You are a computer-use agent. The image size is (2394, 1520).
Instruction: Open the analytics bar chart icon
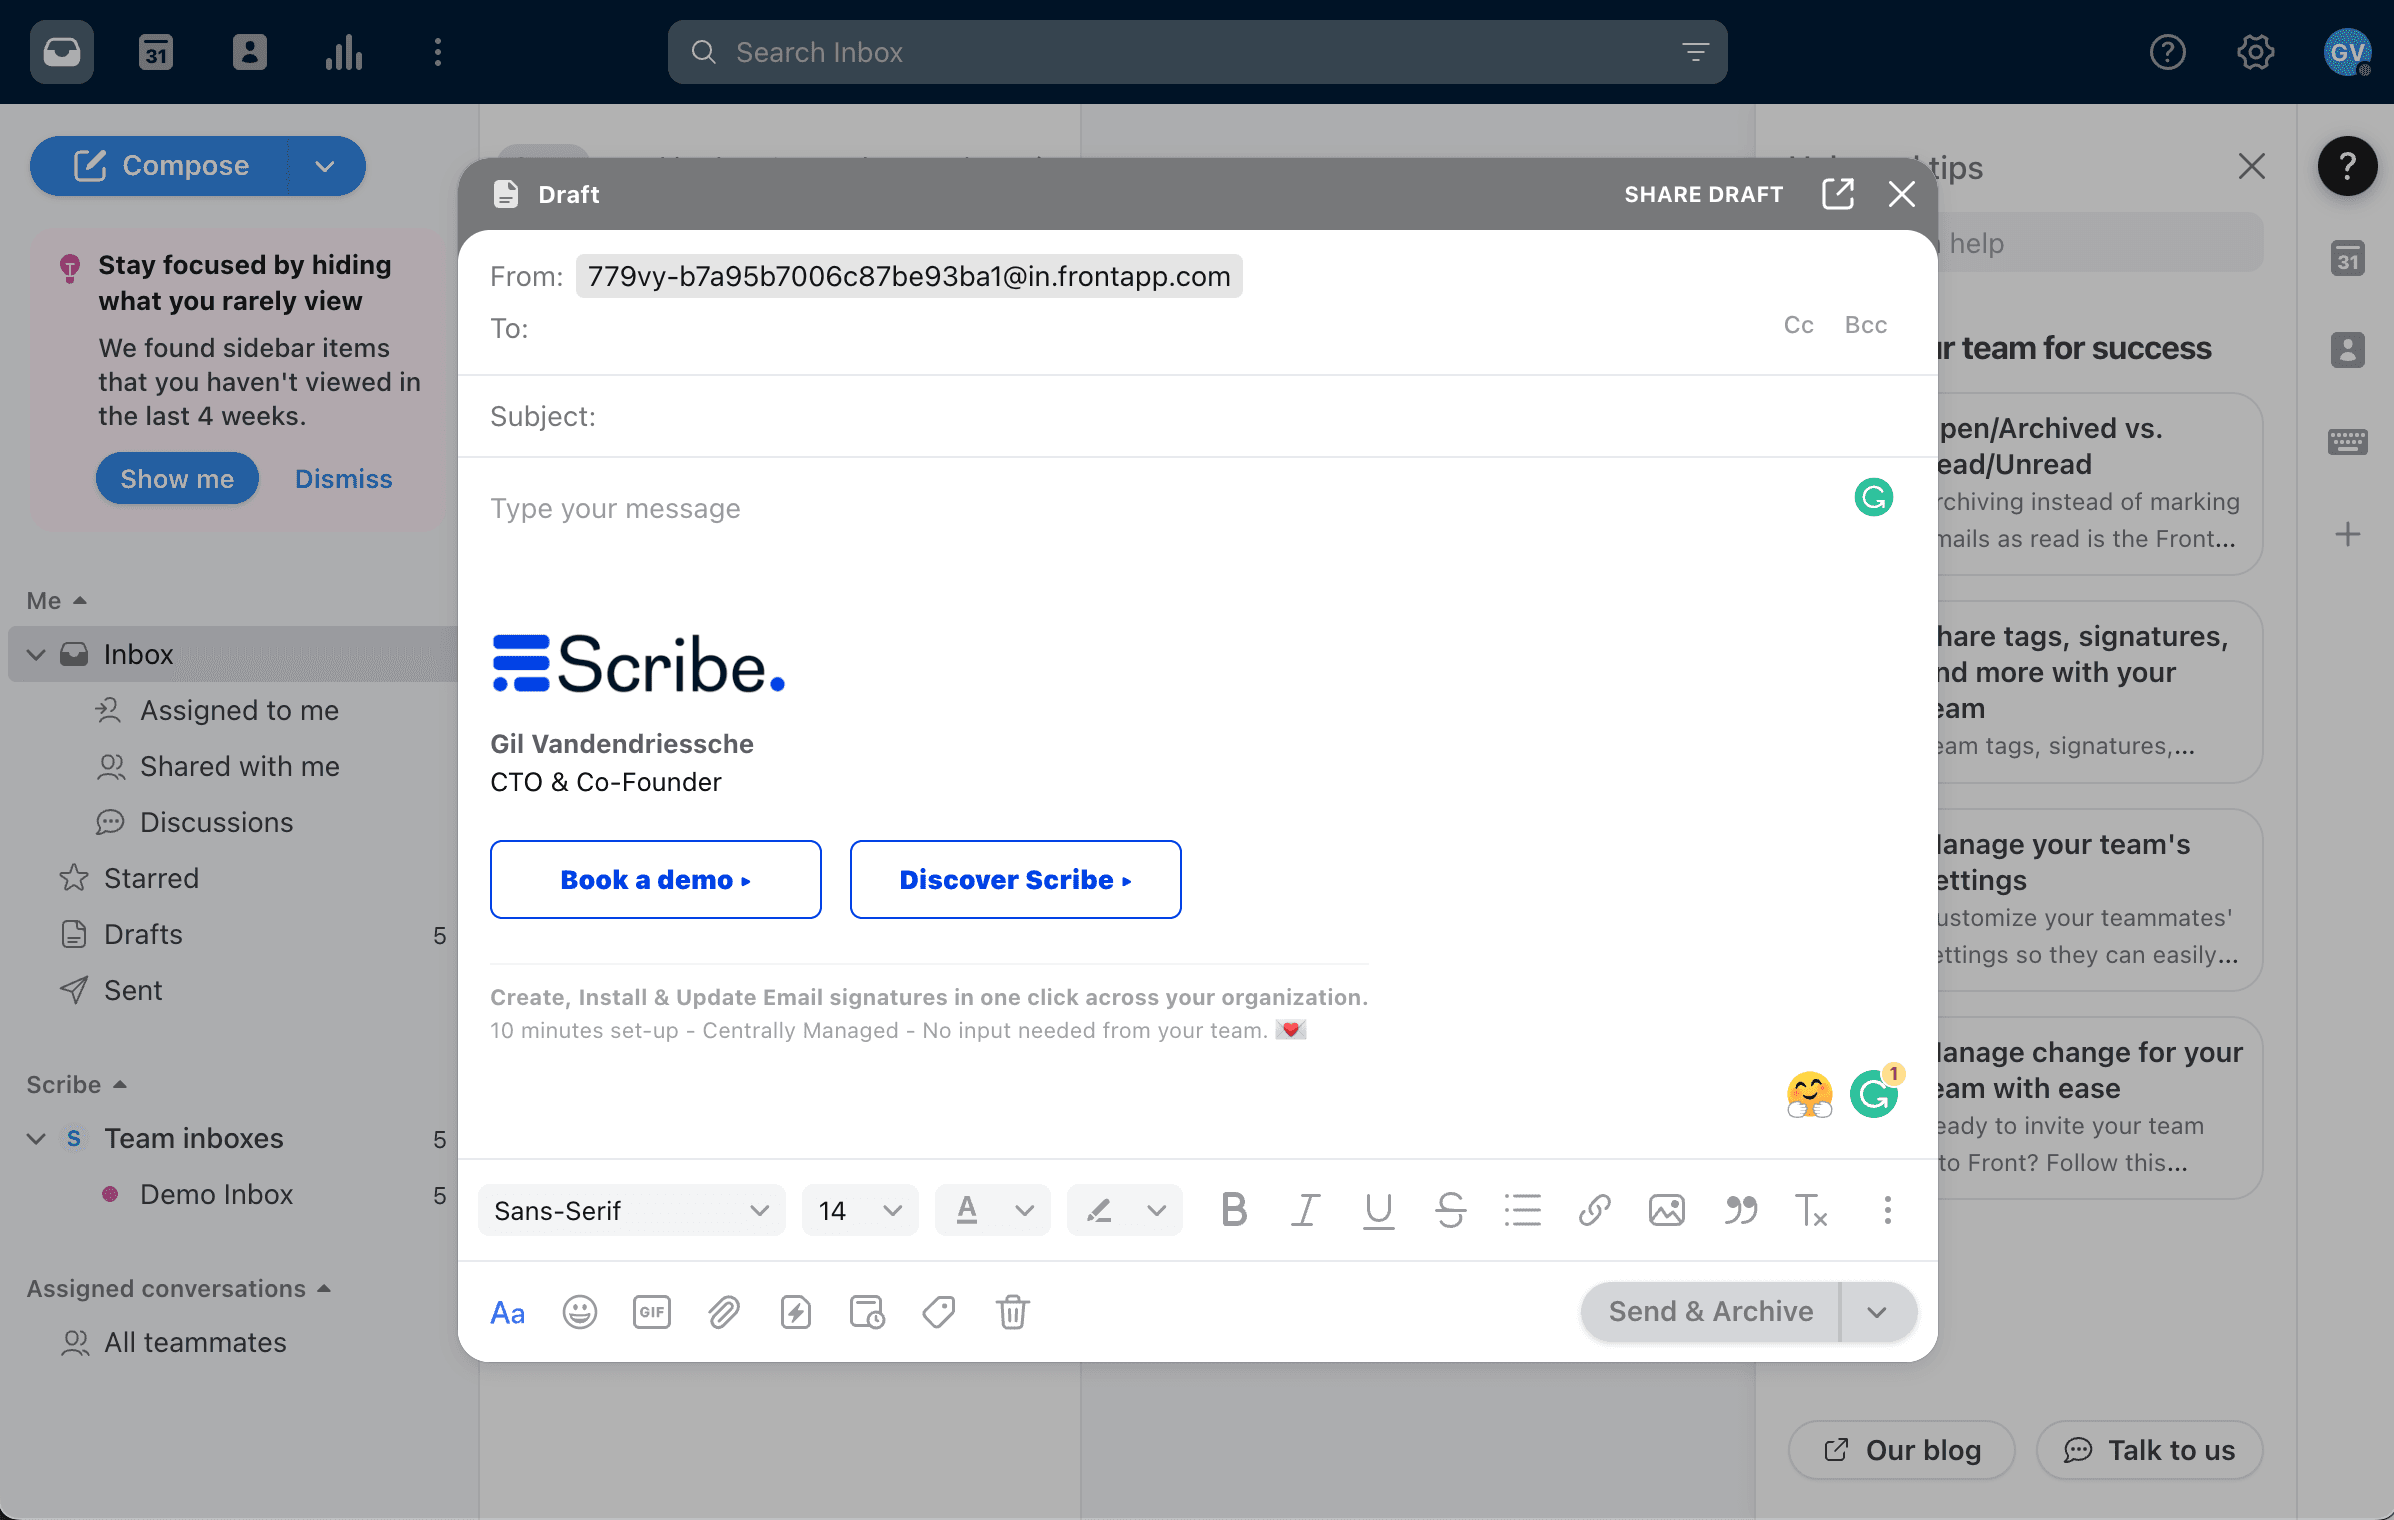(344, 52)
